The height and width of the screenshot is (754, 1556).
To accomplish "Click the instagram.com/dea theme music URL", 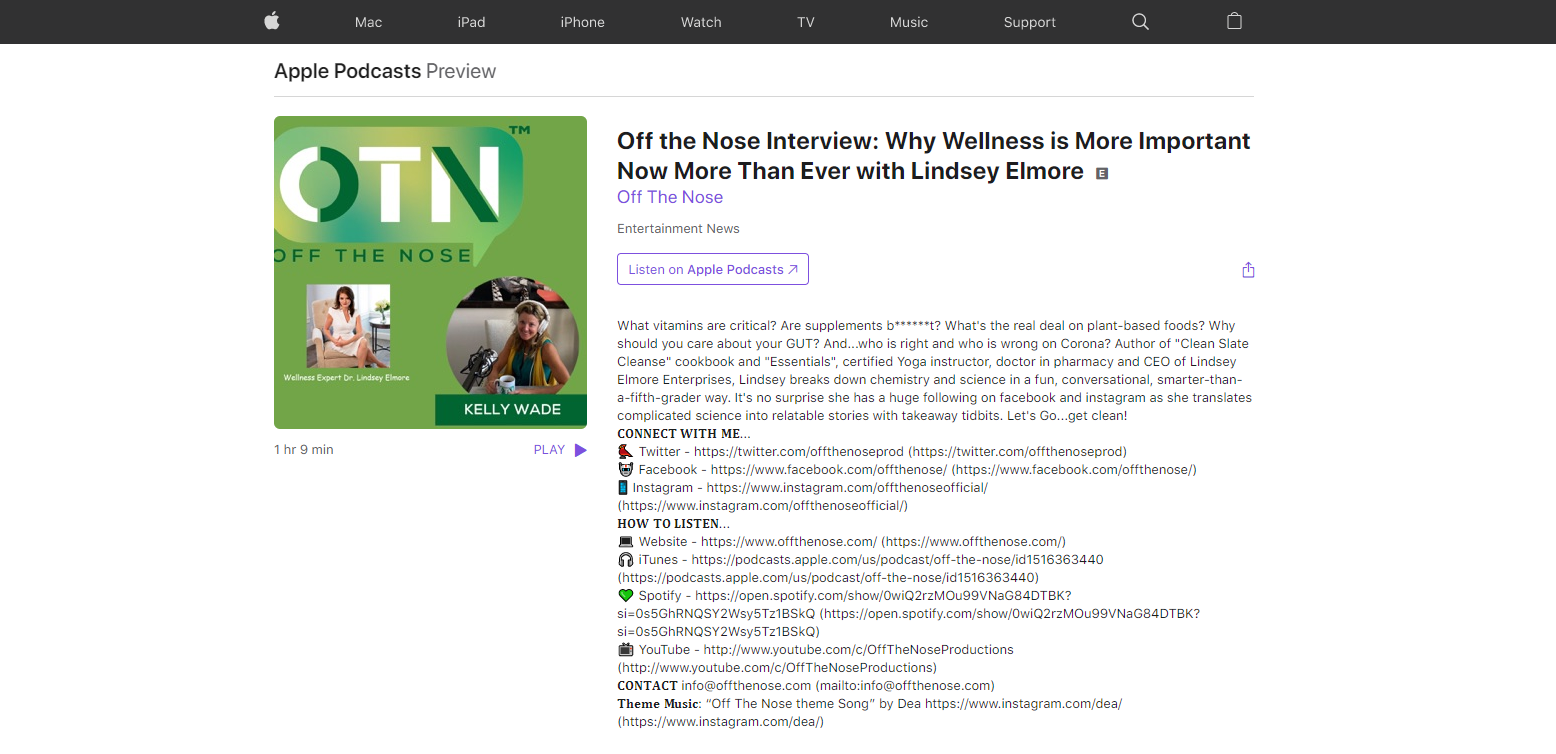I will tap(1023, 703).
